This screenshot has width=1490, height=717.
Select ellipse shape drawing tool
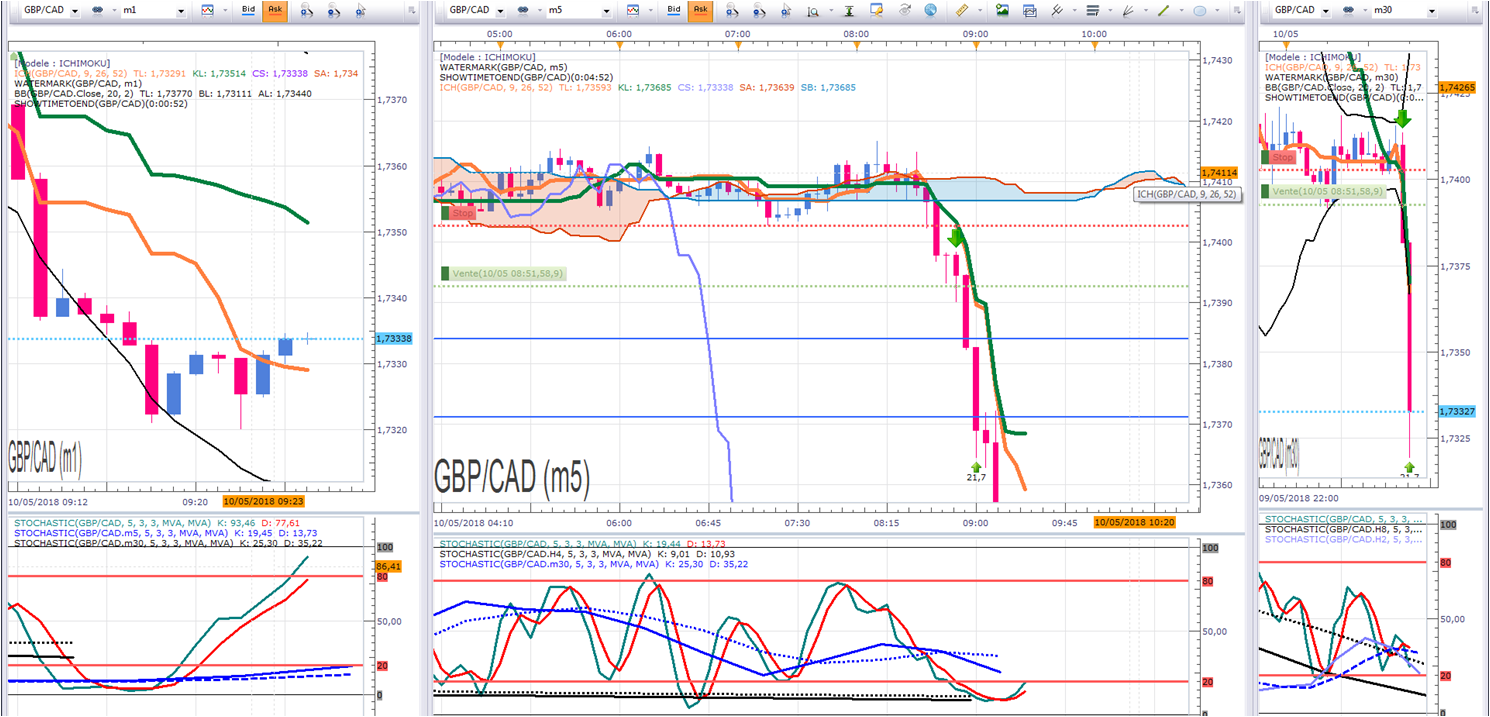point(1199,11)
